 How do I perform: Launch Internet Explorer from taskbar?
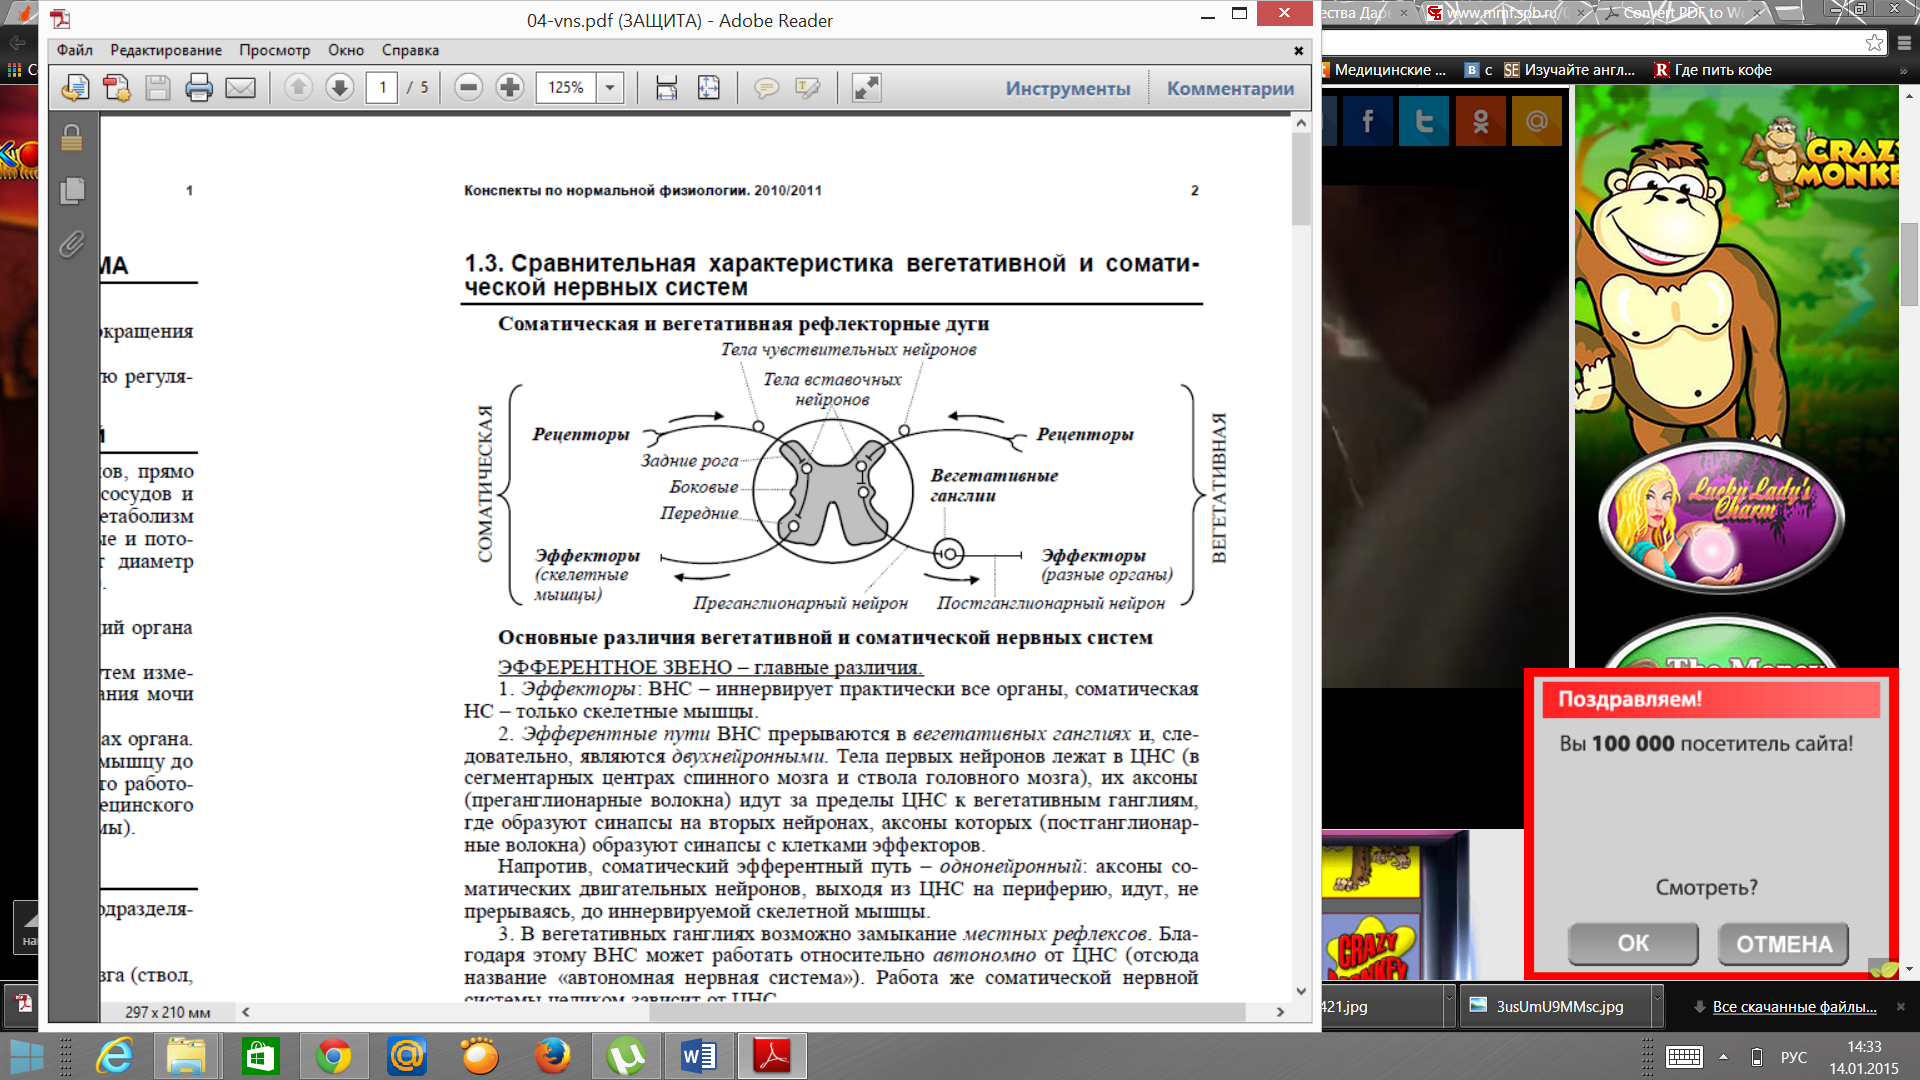(114, 1057)
